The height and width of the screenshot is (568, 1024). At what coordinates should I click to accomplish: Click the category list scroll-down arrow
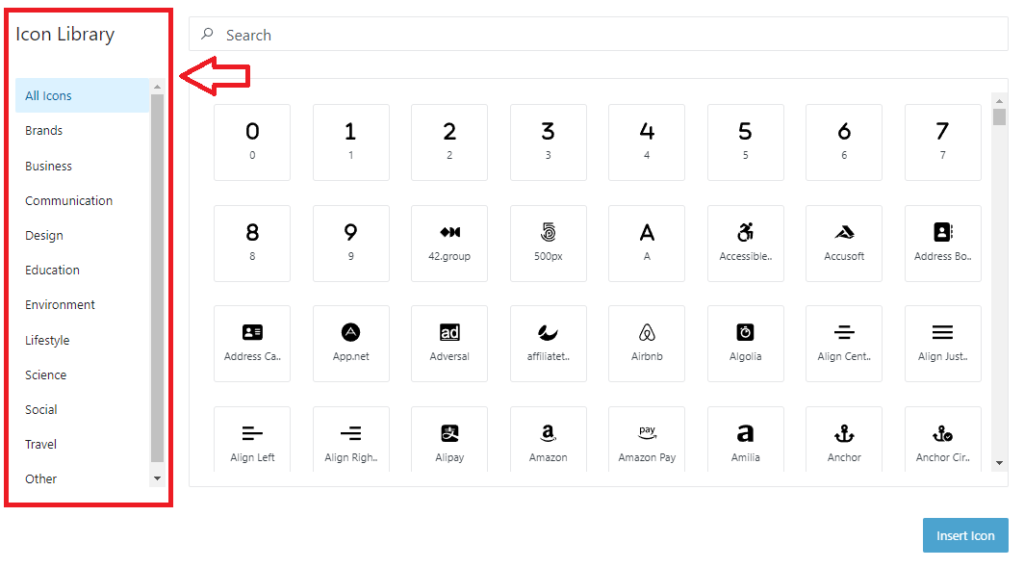(157, 479)
